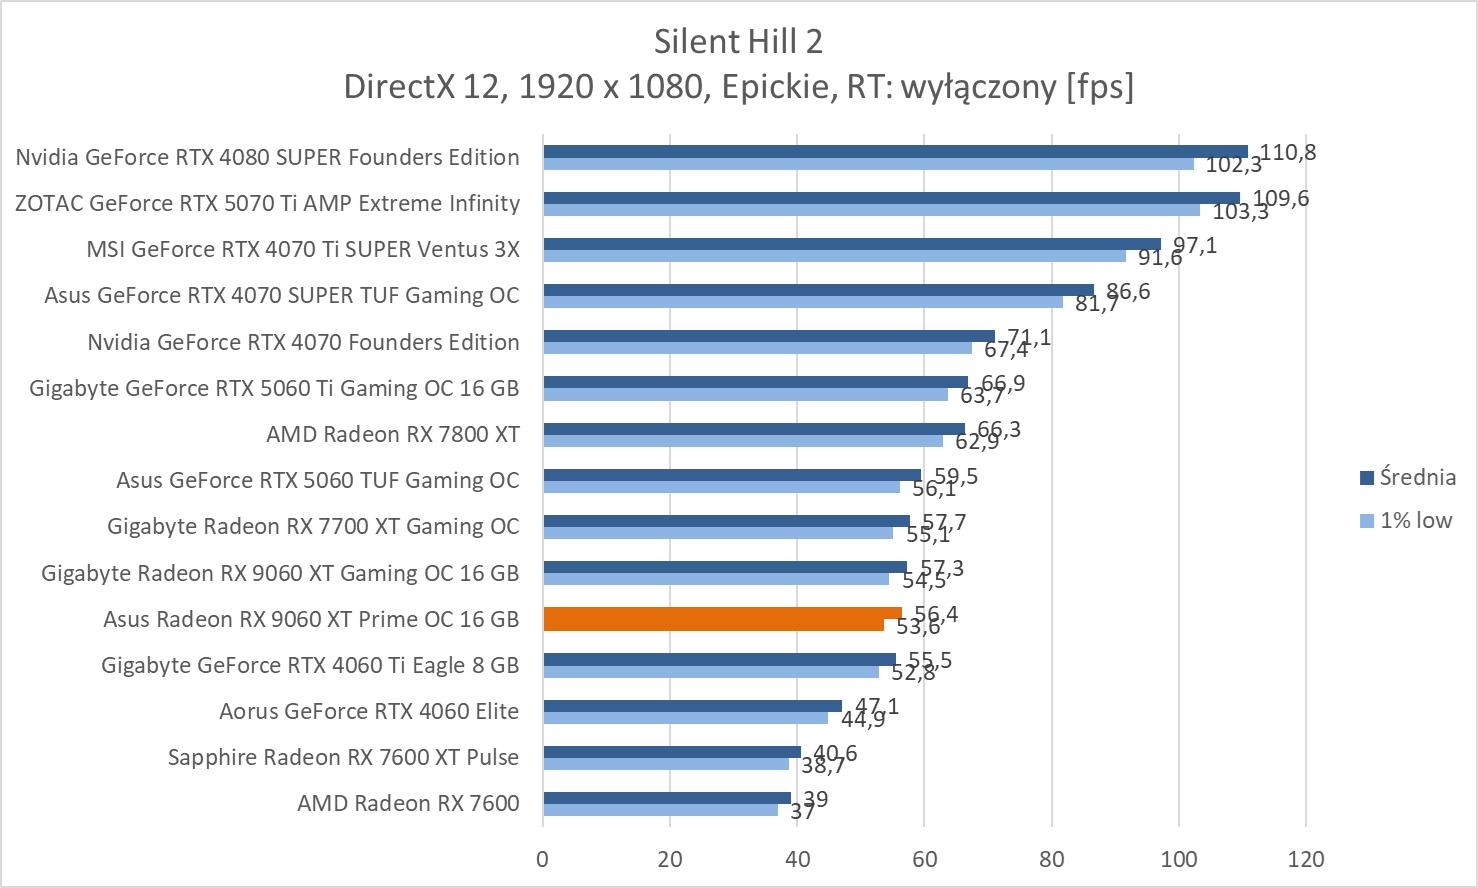Click the AMD Radeon RX 7600 average bar
This screenshot has height=888, width=1478.
click(667, 798)
